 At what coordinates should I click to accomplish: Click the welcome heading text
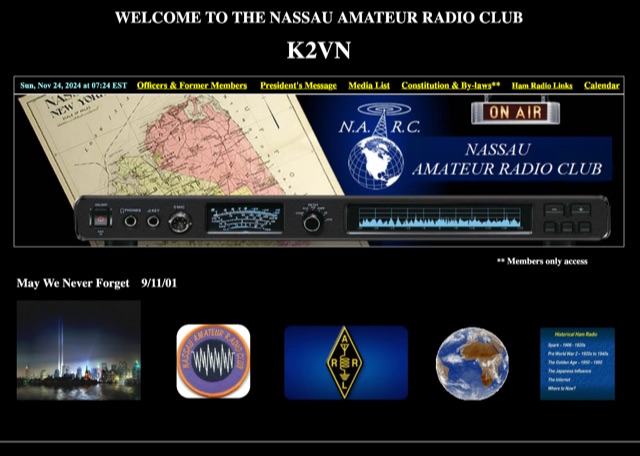point(319,18)
